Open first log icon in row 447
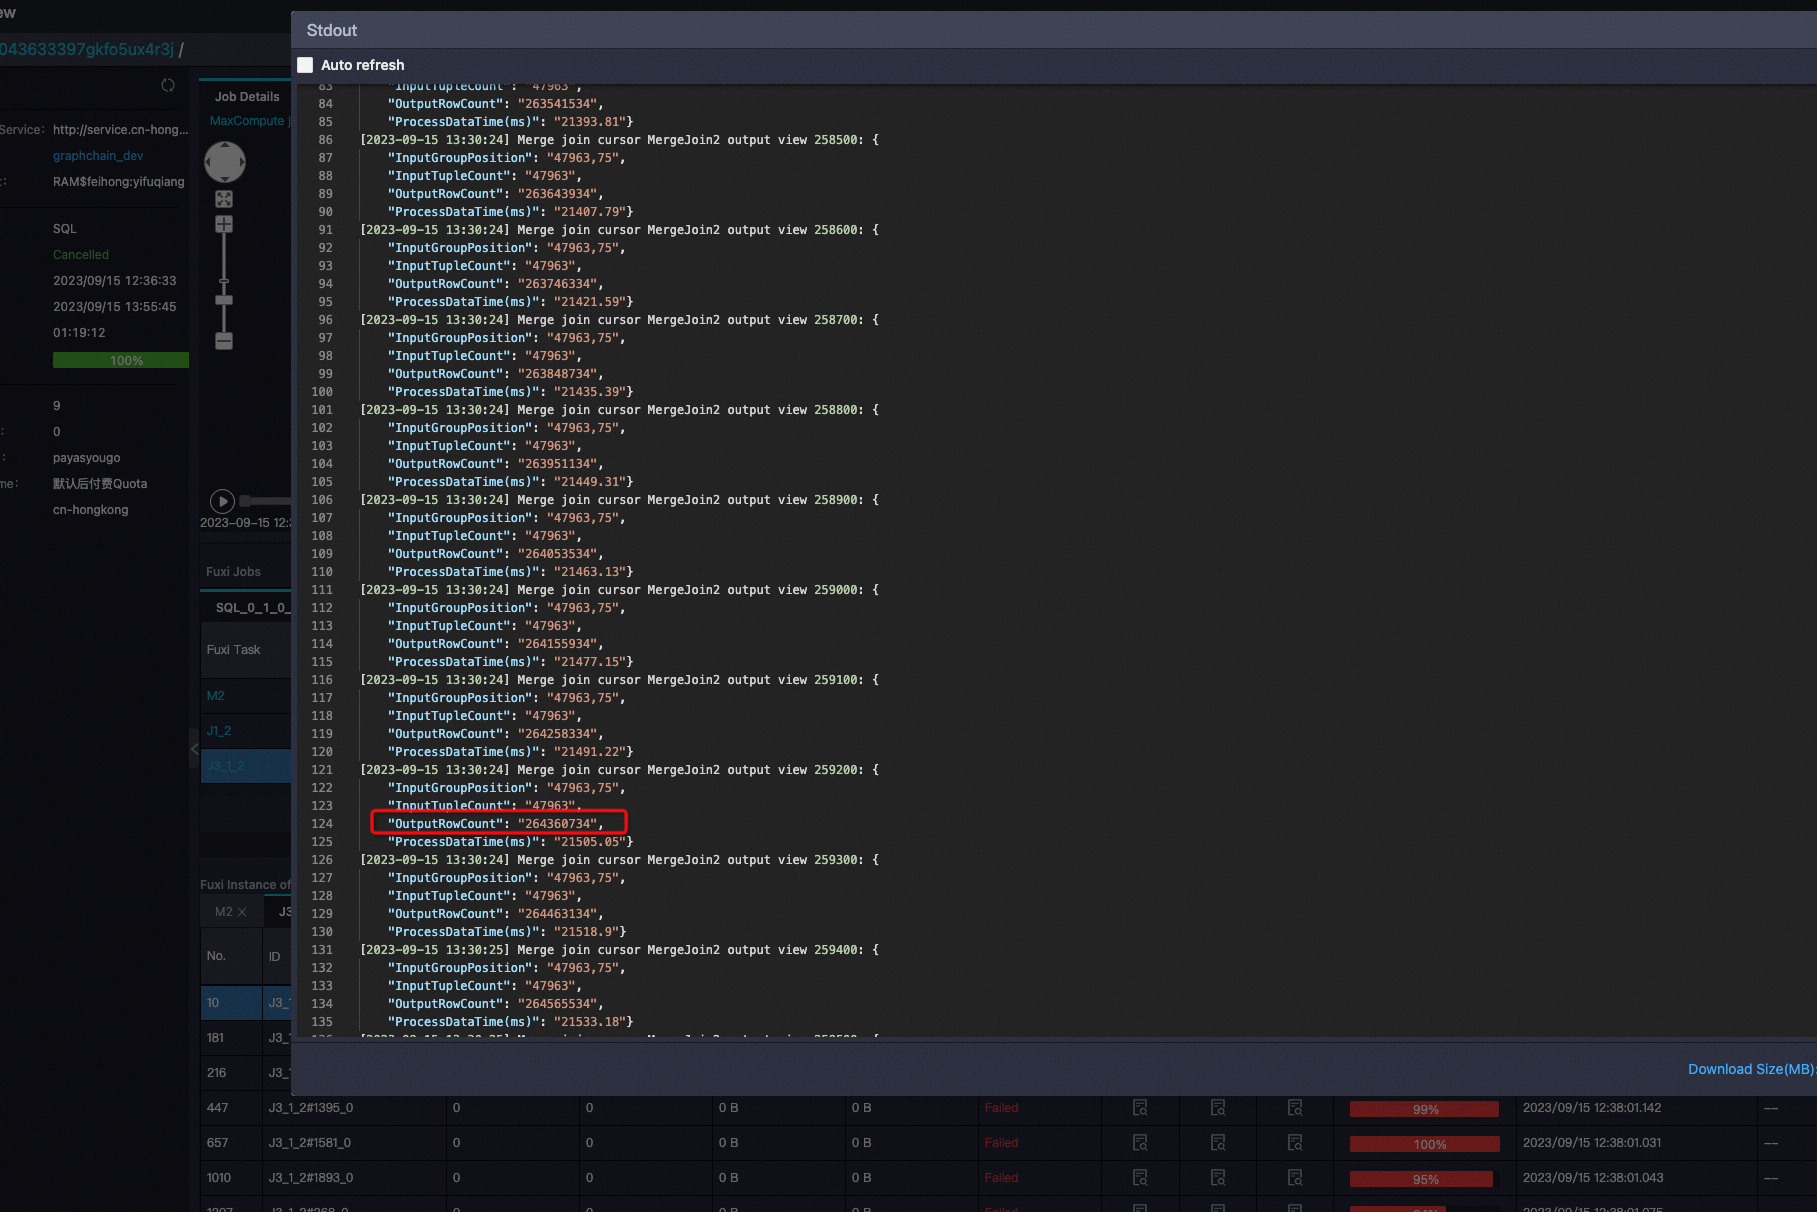 [x=1140, y=1108]
